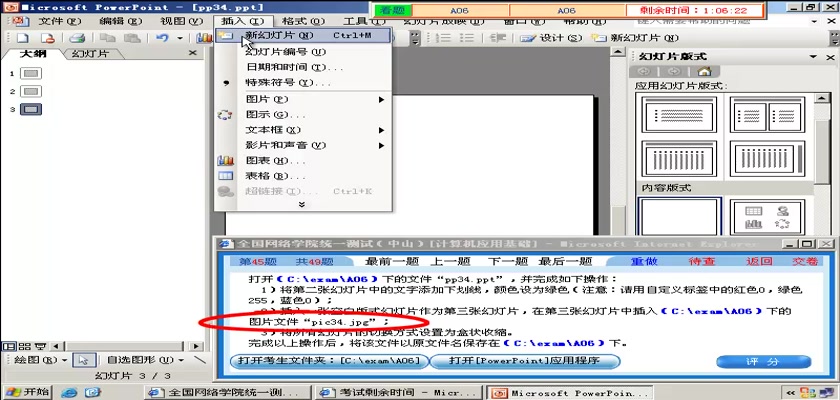The height and width of the screenshot is (400, 840).
Task: Choose 图表 in Insert menu
Action: coord(304,161)
